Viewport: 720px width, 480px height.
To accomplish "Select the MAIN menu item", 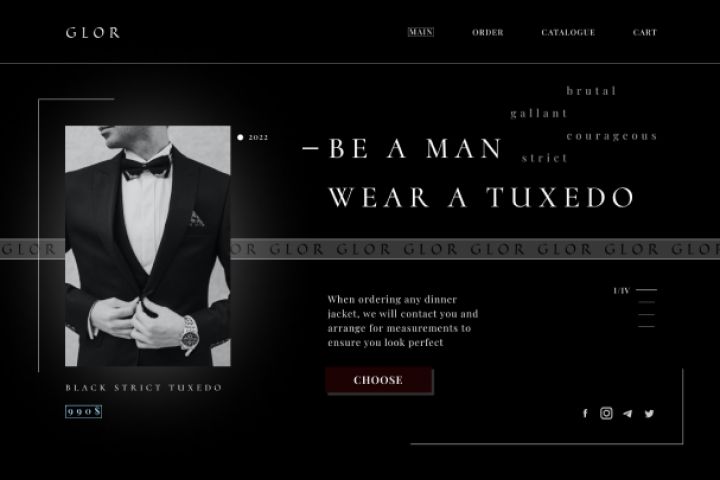I will 421,32.
